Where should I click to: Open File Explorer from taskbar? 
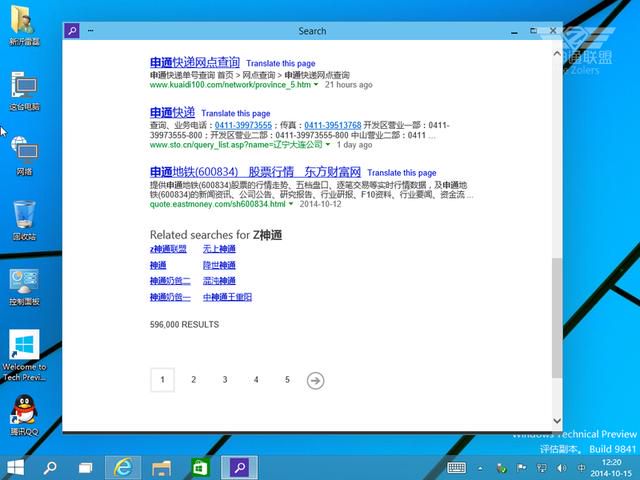point(161,468)
